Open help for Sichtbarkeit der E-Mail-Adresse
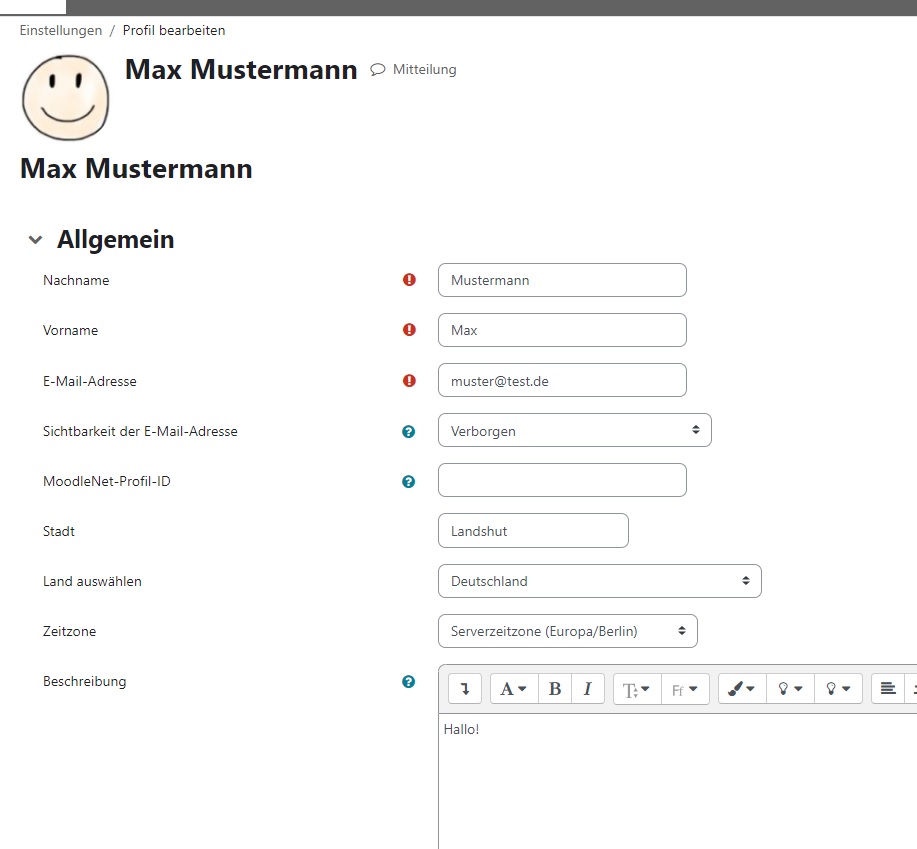 408,431
